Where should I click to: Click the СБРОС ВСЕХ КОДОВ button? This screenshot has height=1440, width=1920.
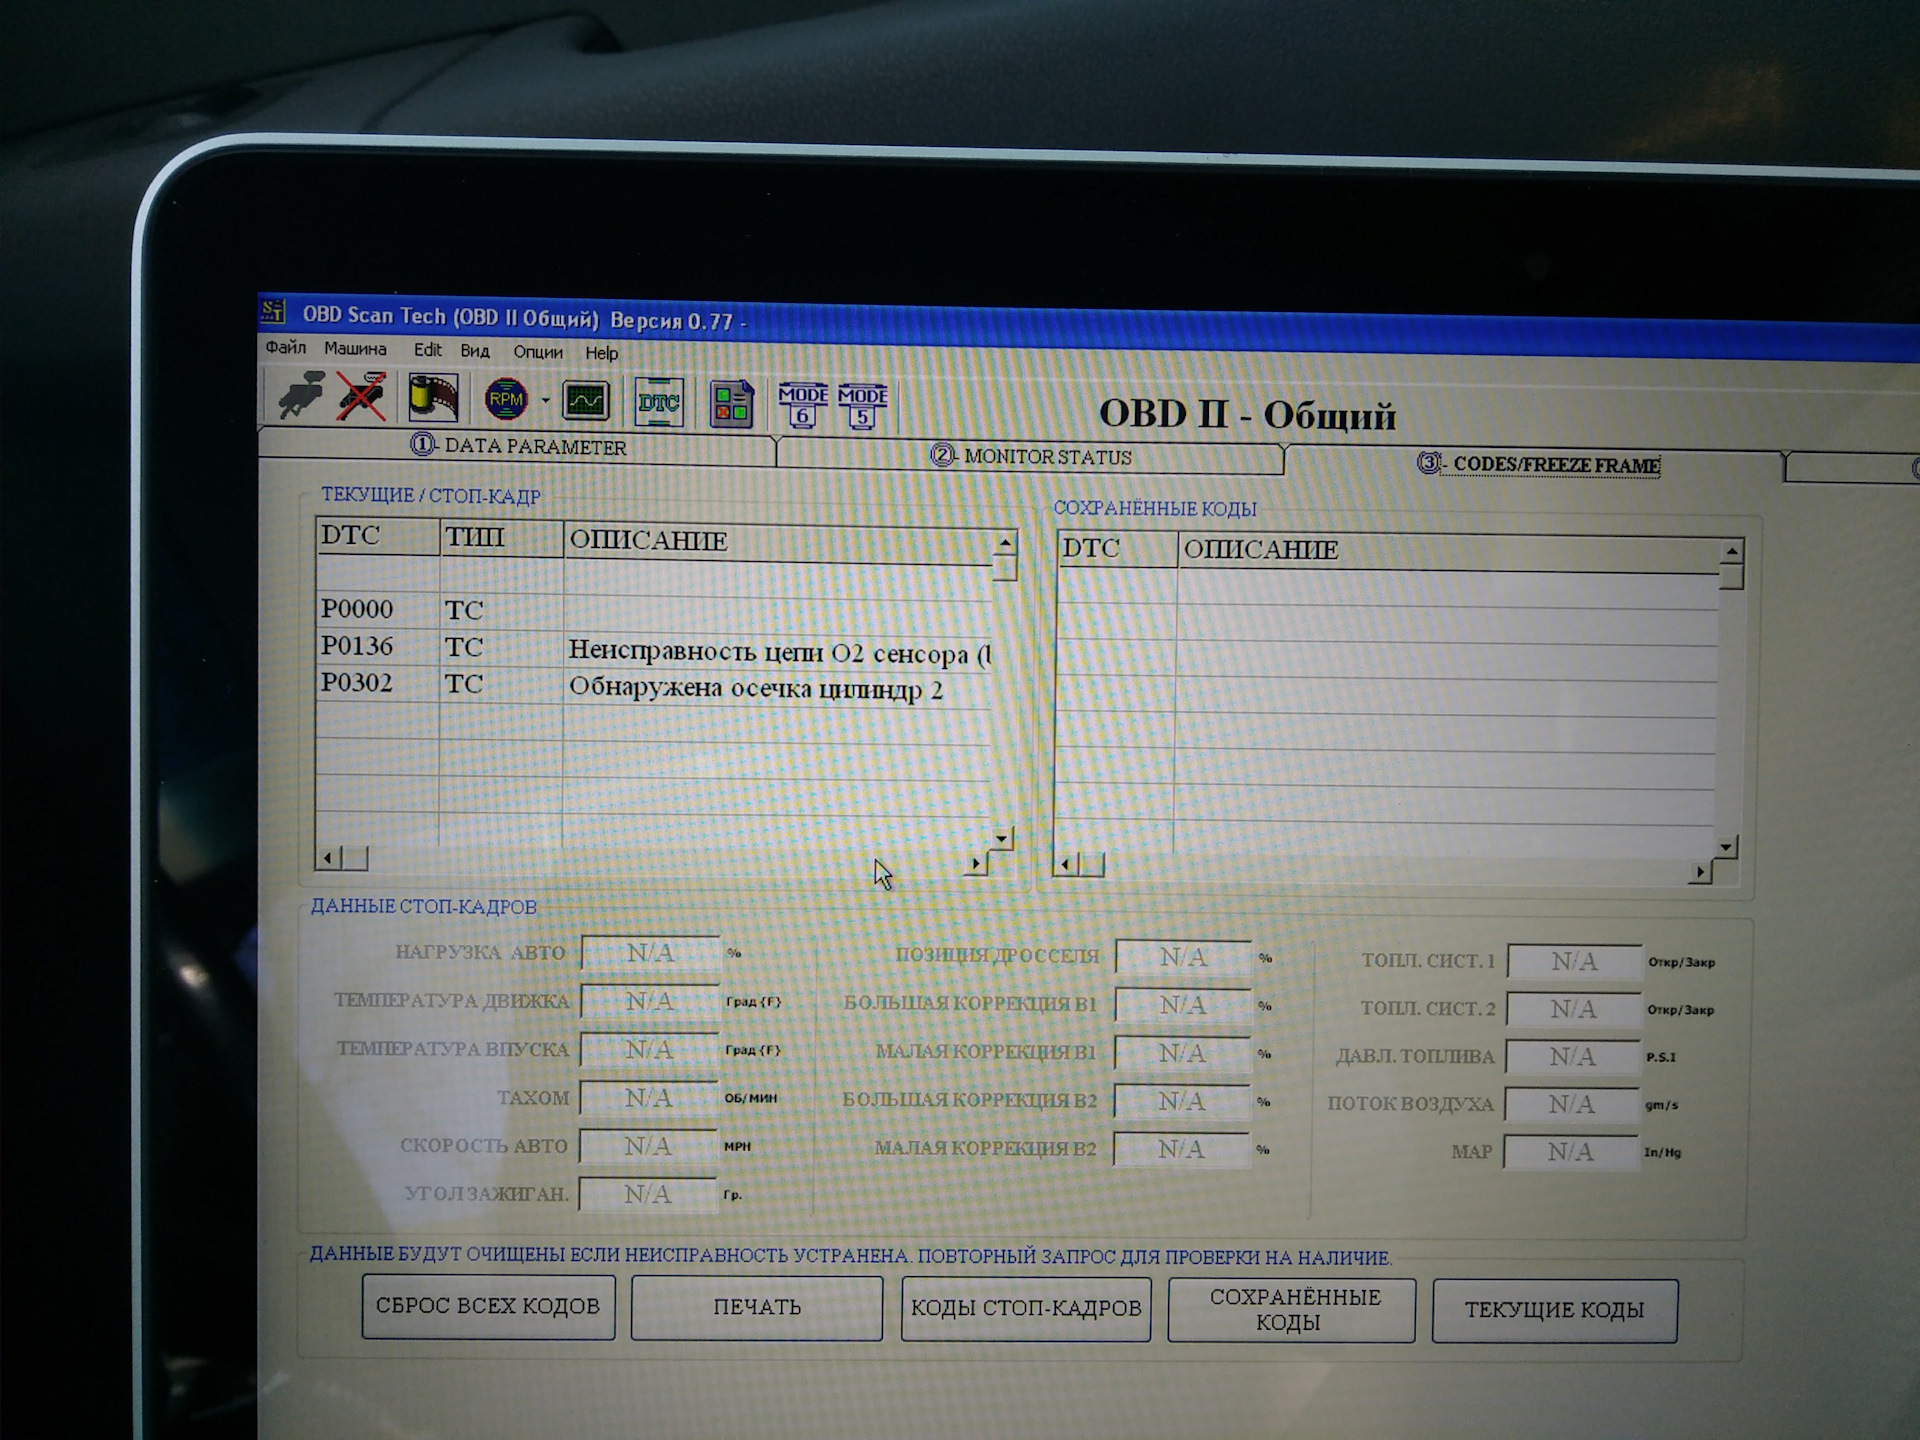(489, 1307)
